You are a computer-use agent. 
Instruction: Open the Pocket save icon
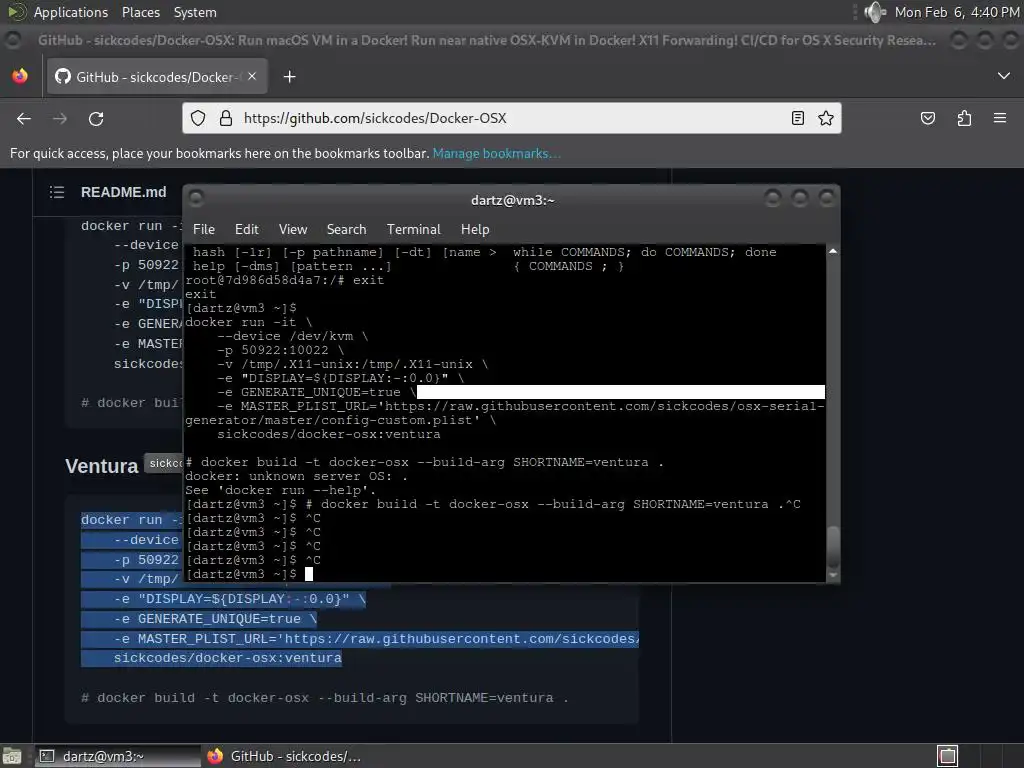pos(927,118)
